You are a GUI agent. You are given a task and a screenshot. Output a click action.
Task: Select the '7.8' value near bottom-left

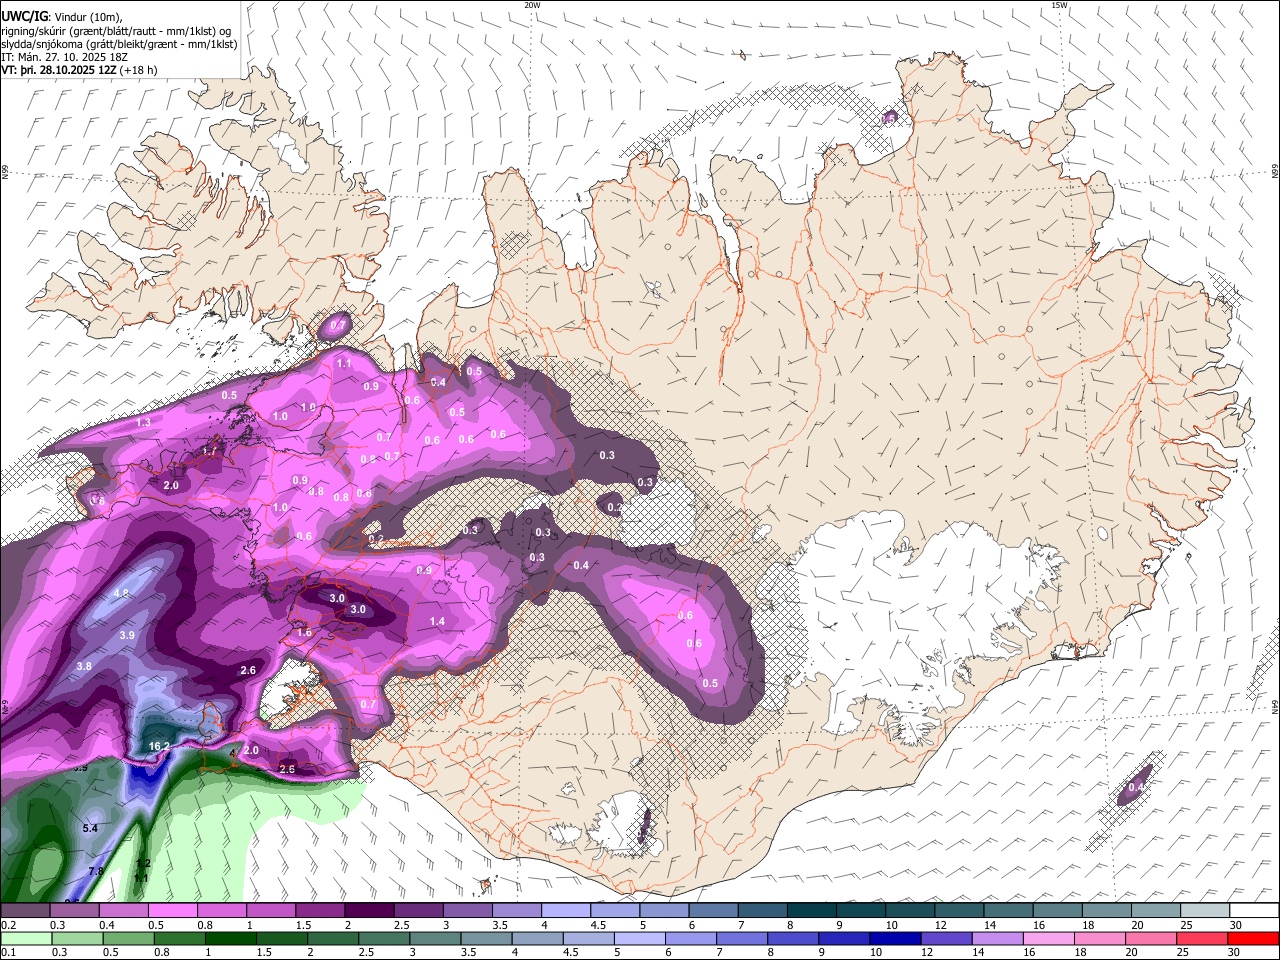(96, 871)
